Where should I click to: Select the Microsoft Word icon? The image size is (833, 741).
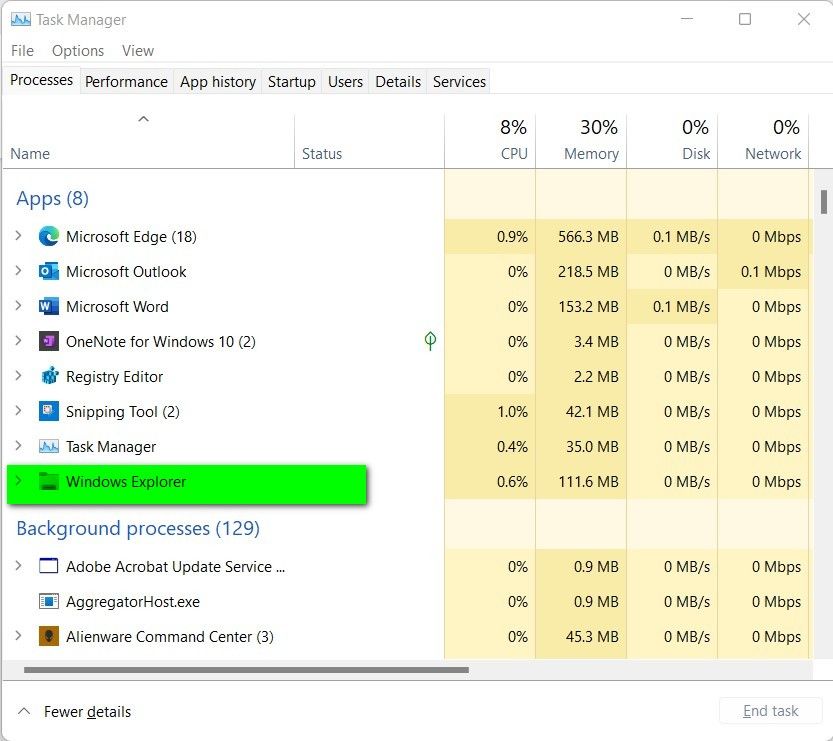point(50,307)
